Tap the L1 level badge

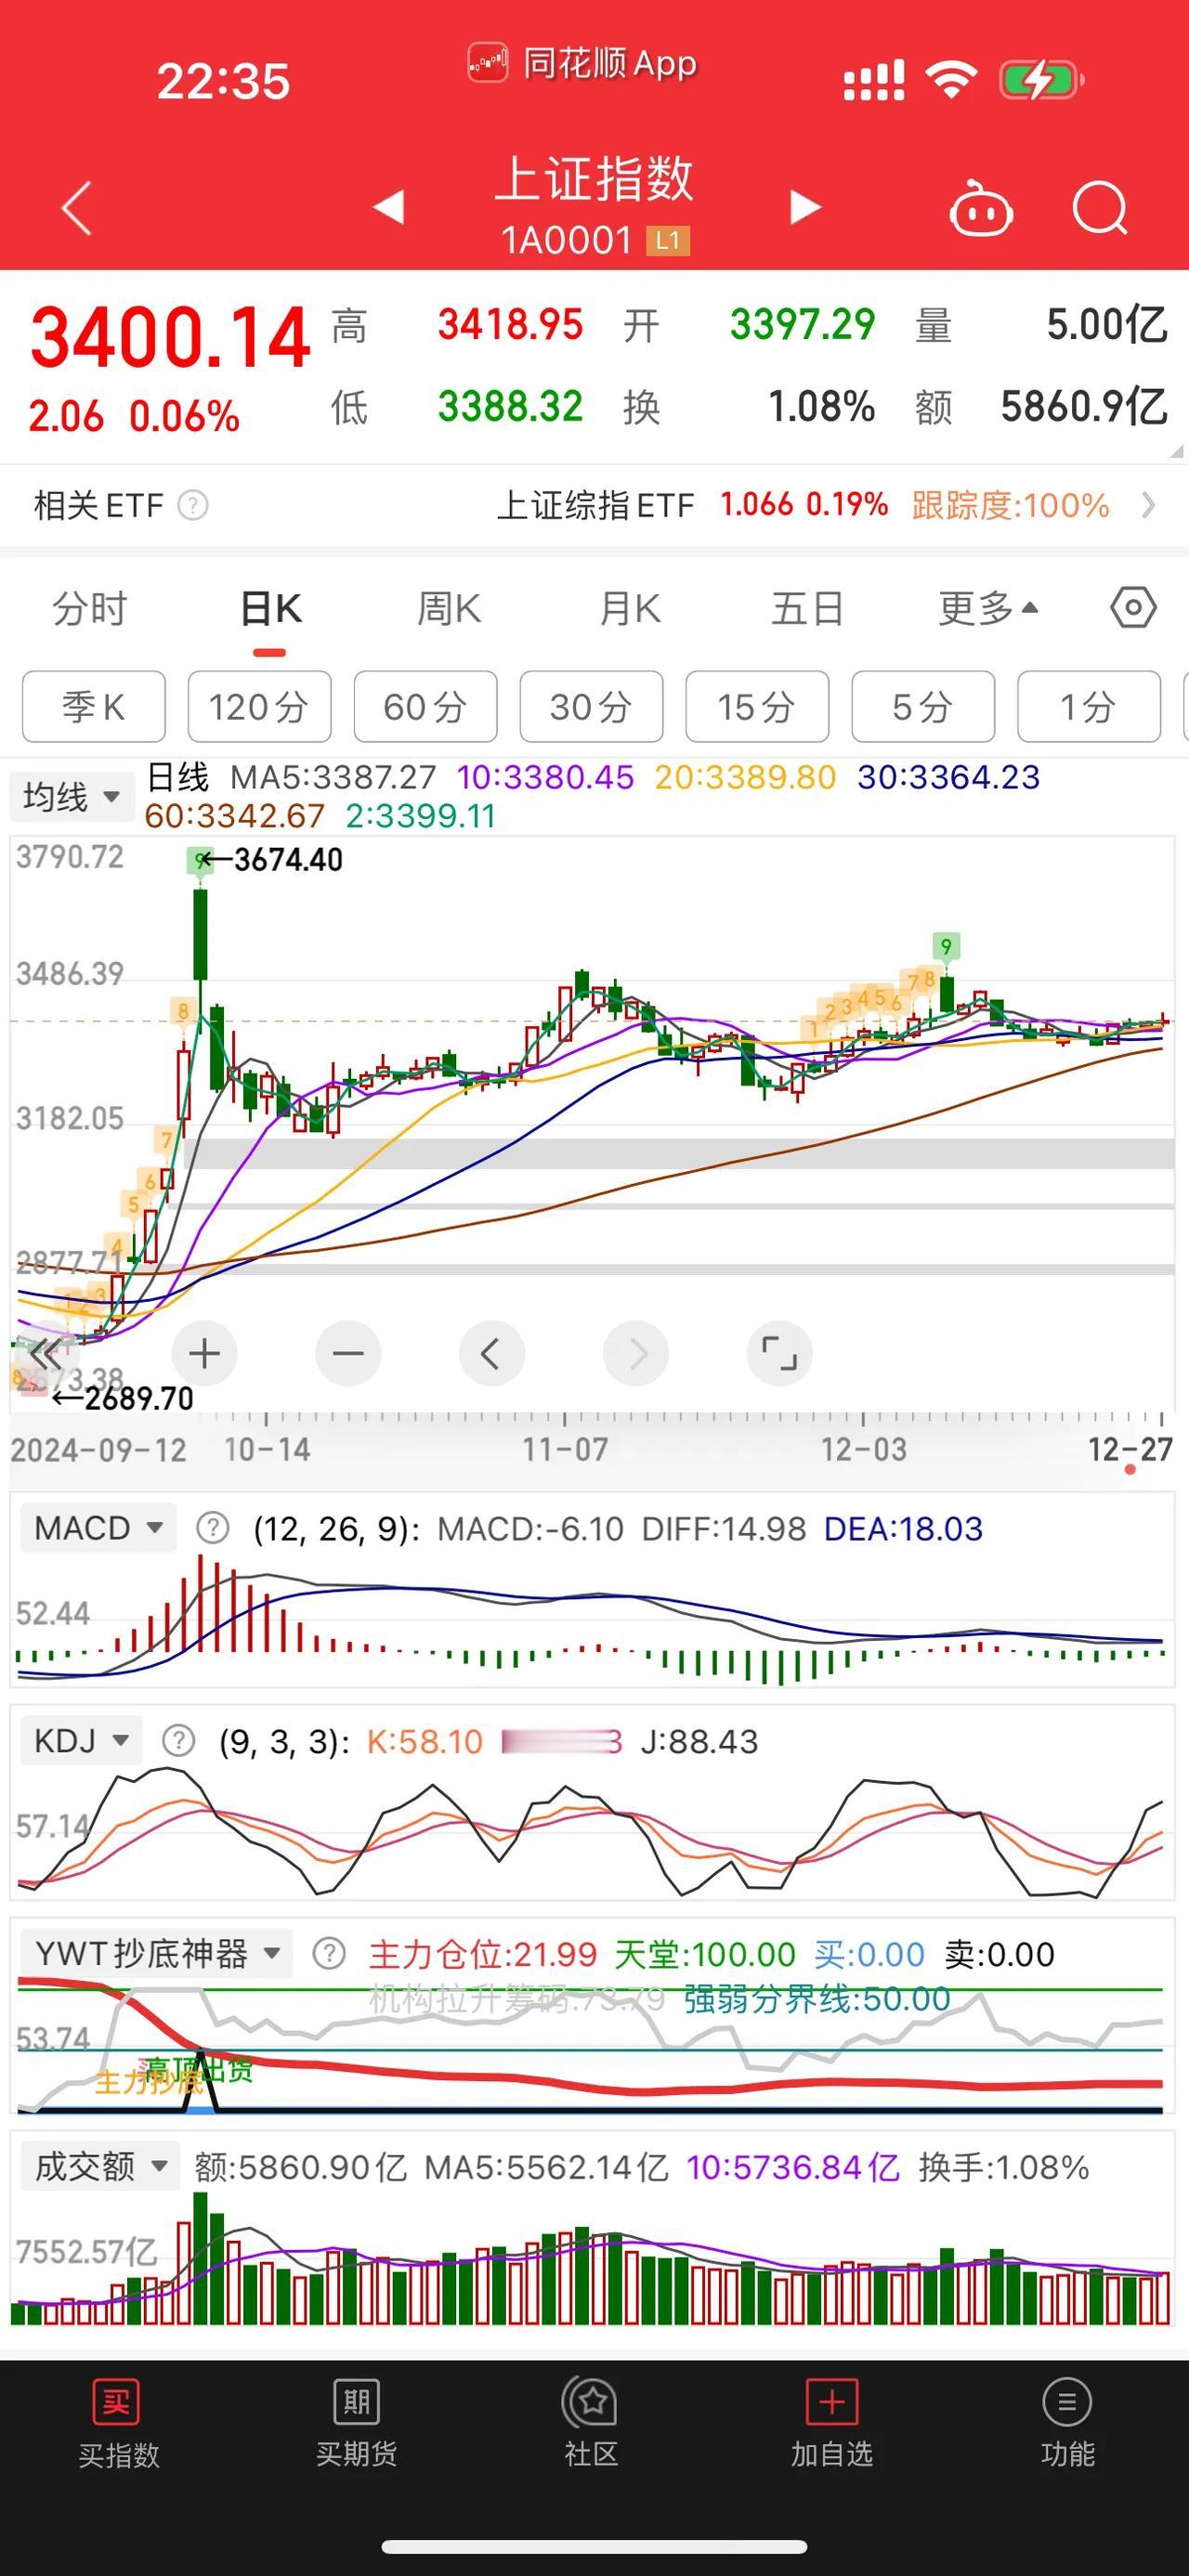coord(668,241)
